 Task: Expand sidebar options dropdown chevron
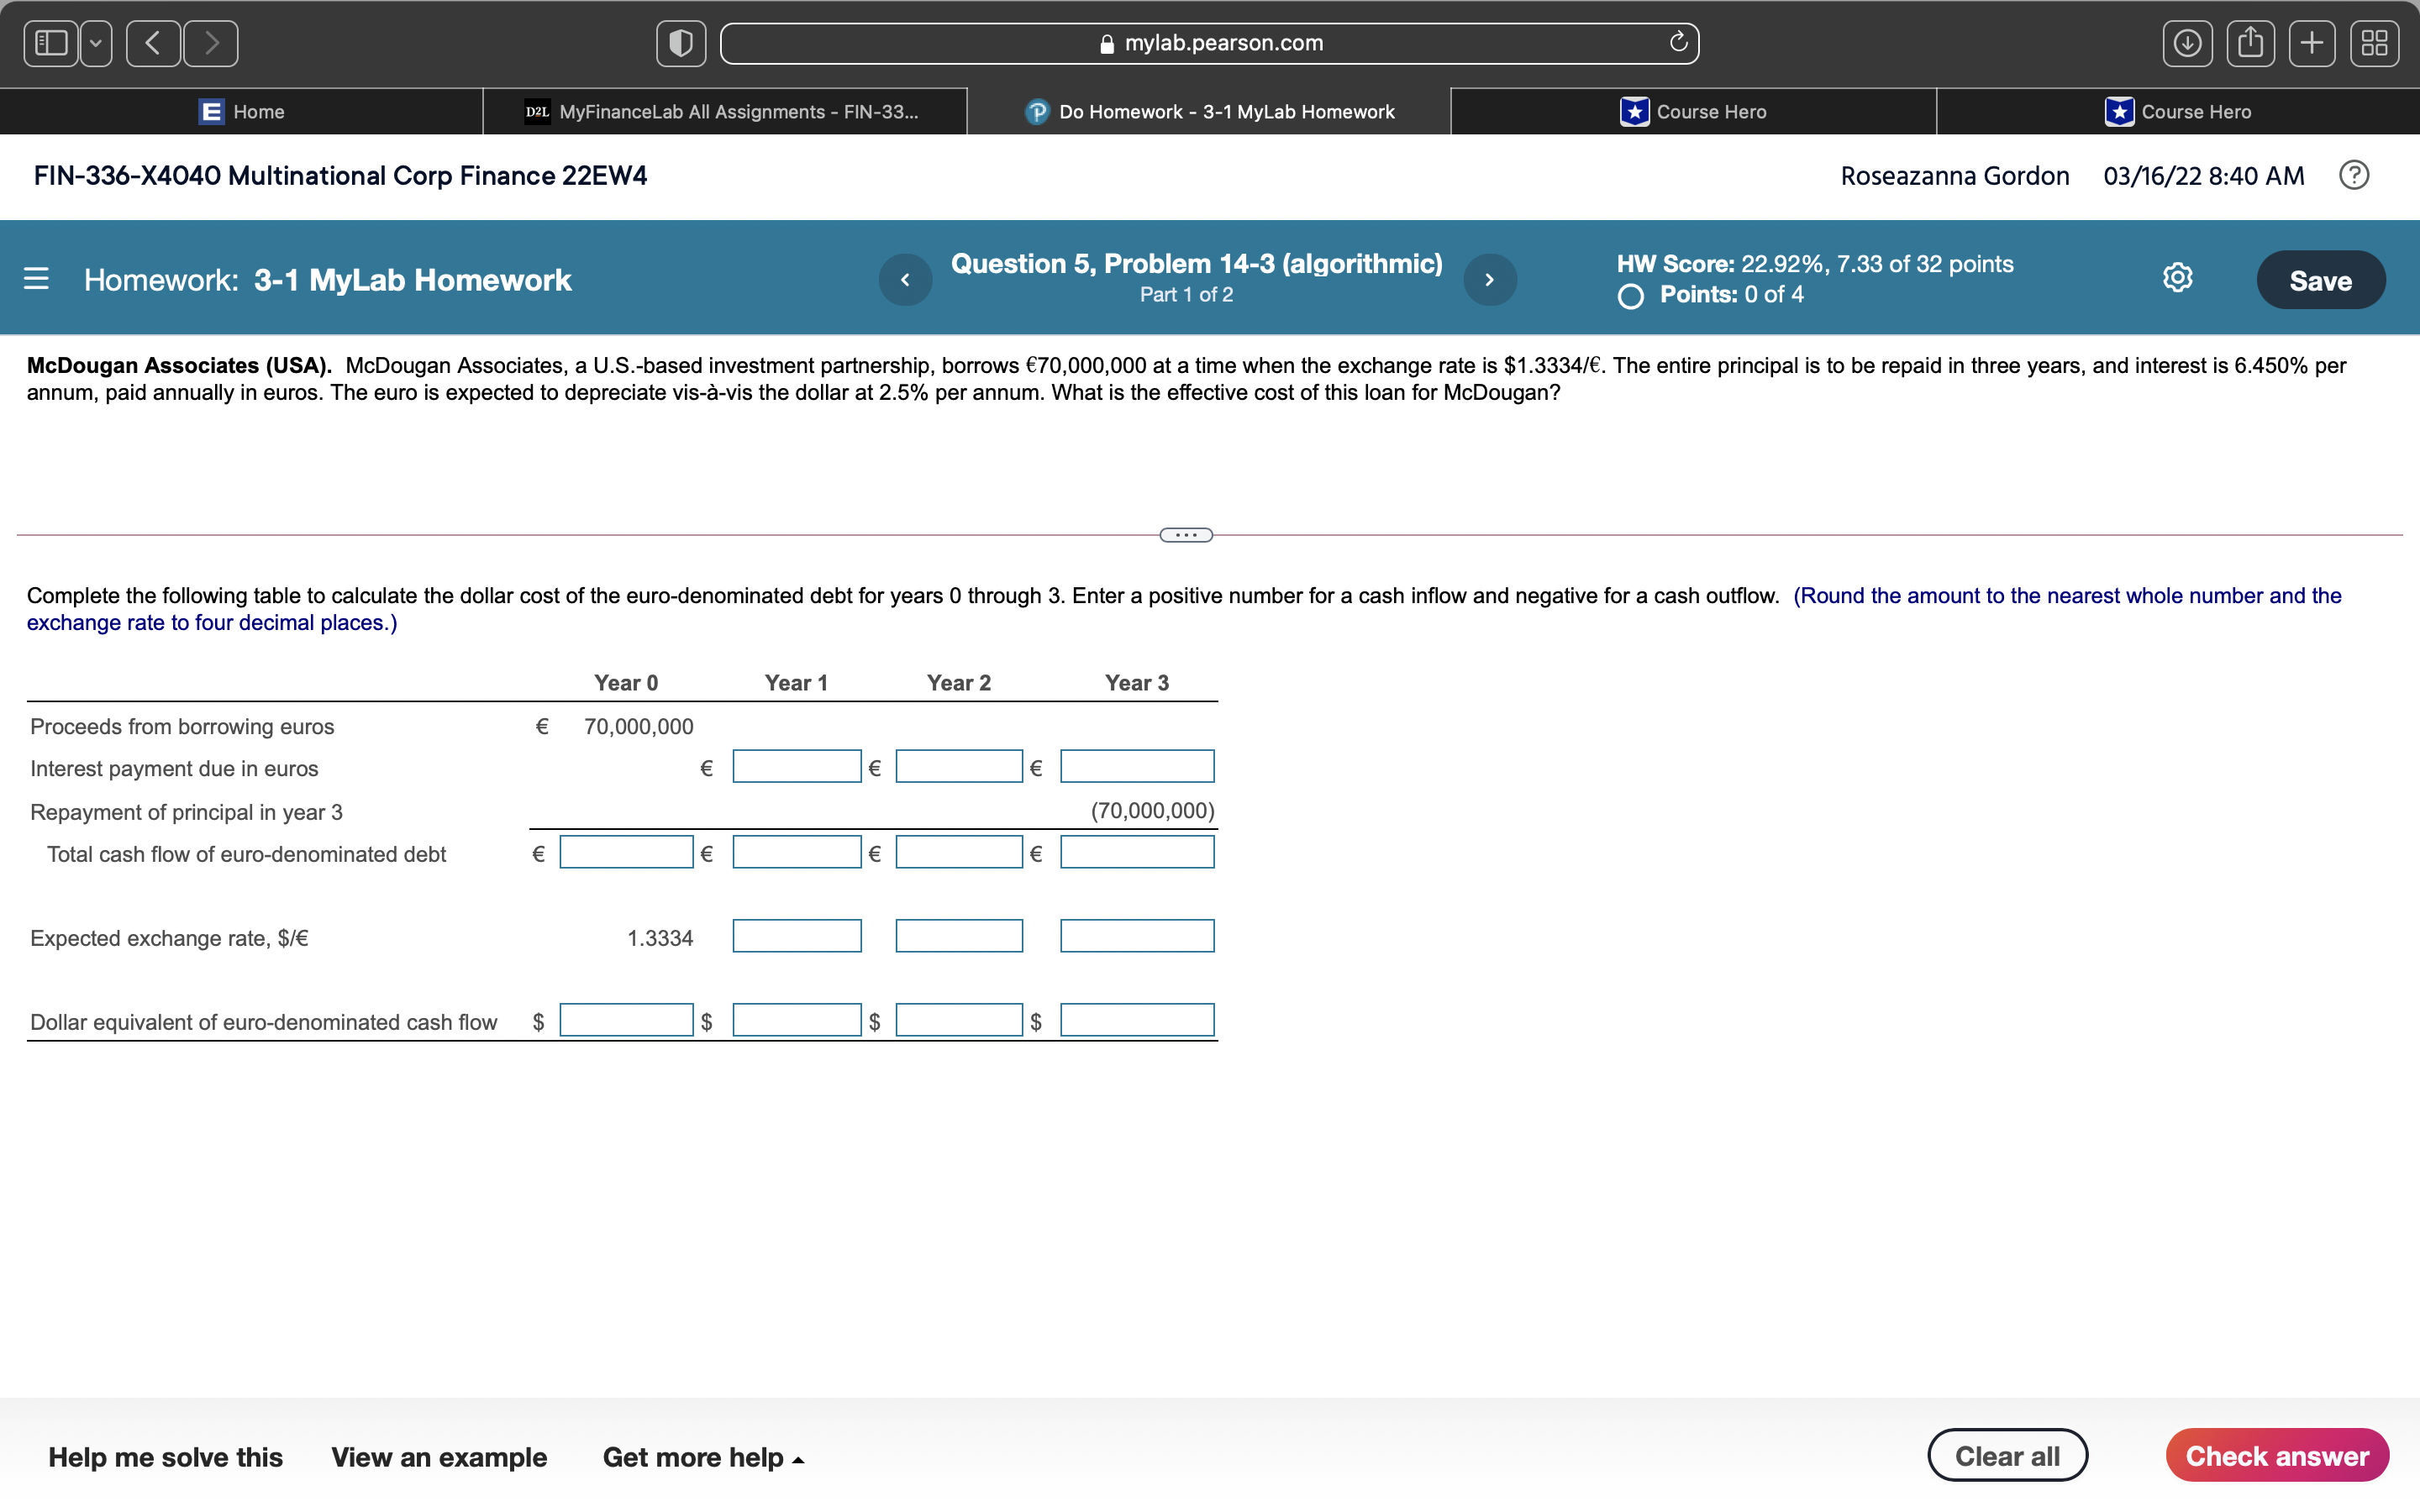click(x=96, y=43)
